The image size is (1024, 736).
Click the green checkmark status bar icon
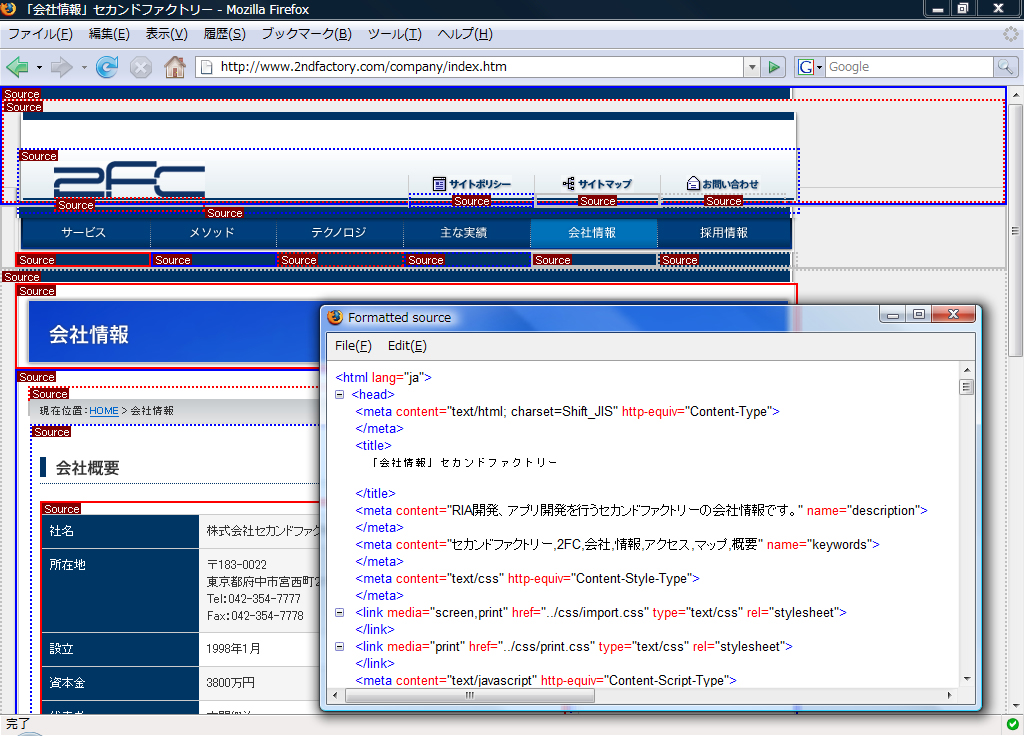click(1012, 724)
